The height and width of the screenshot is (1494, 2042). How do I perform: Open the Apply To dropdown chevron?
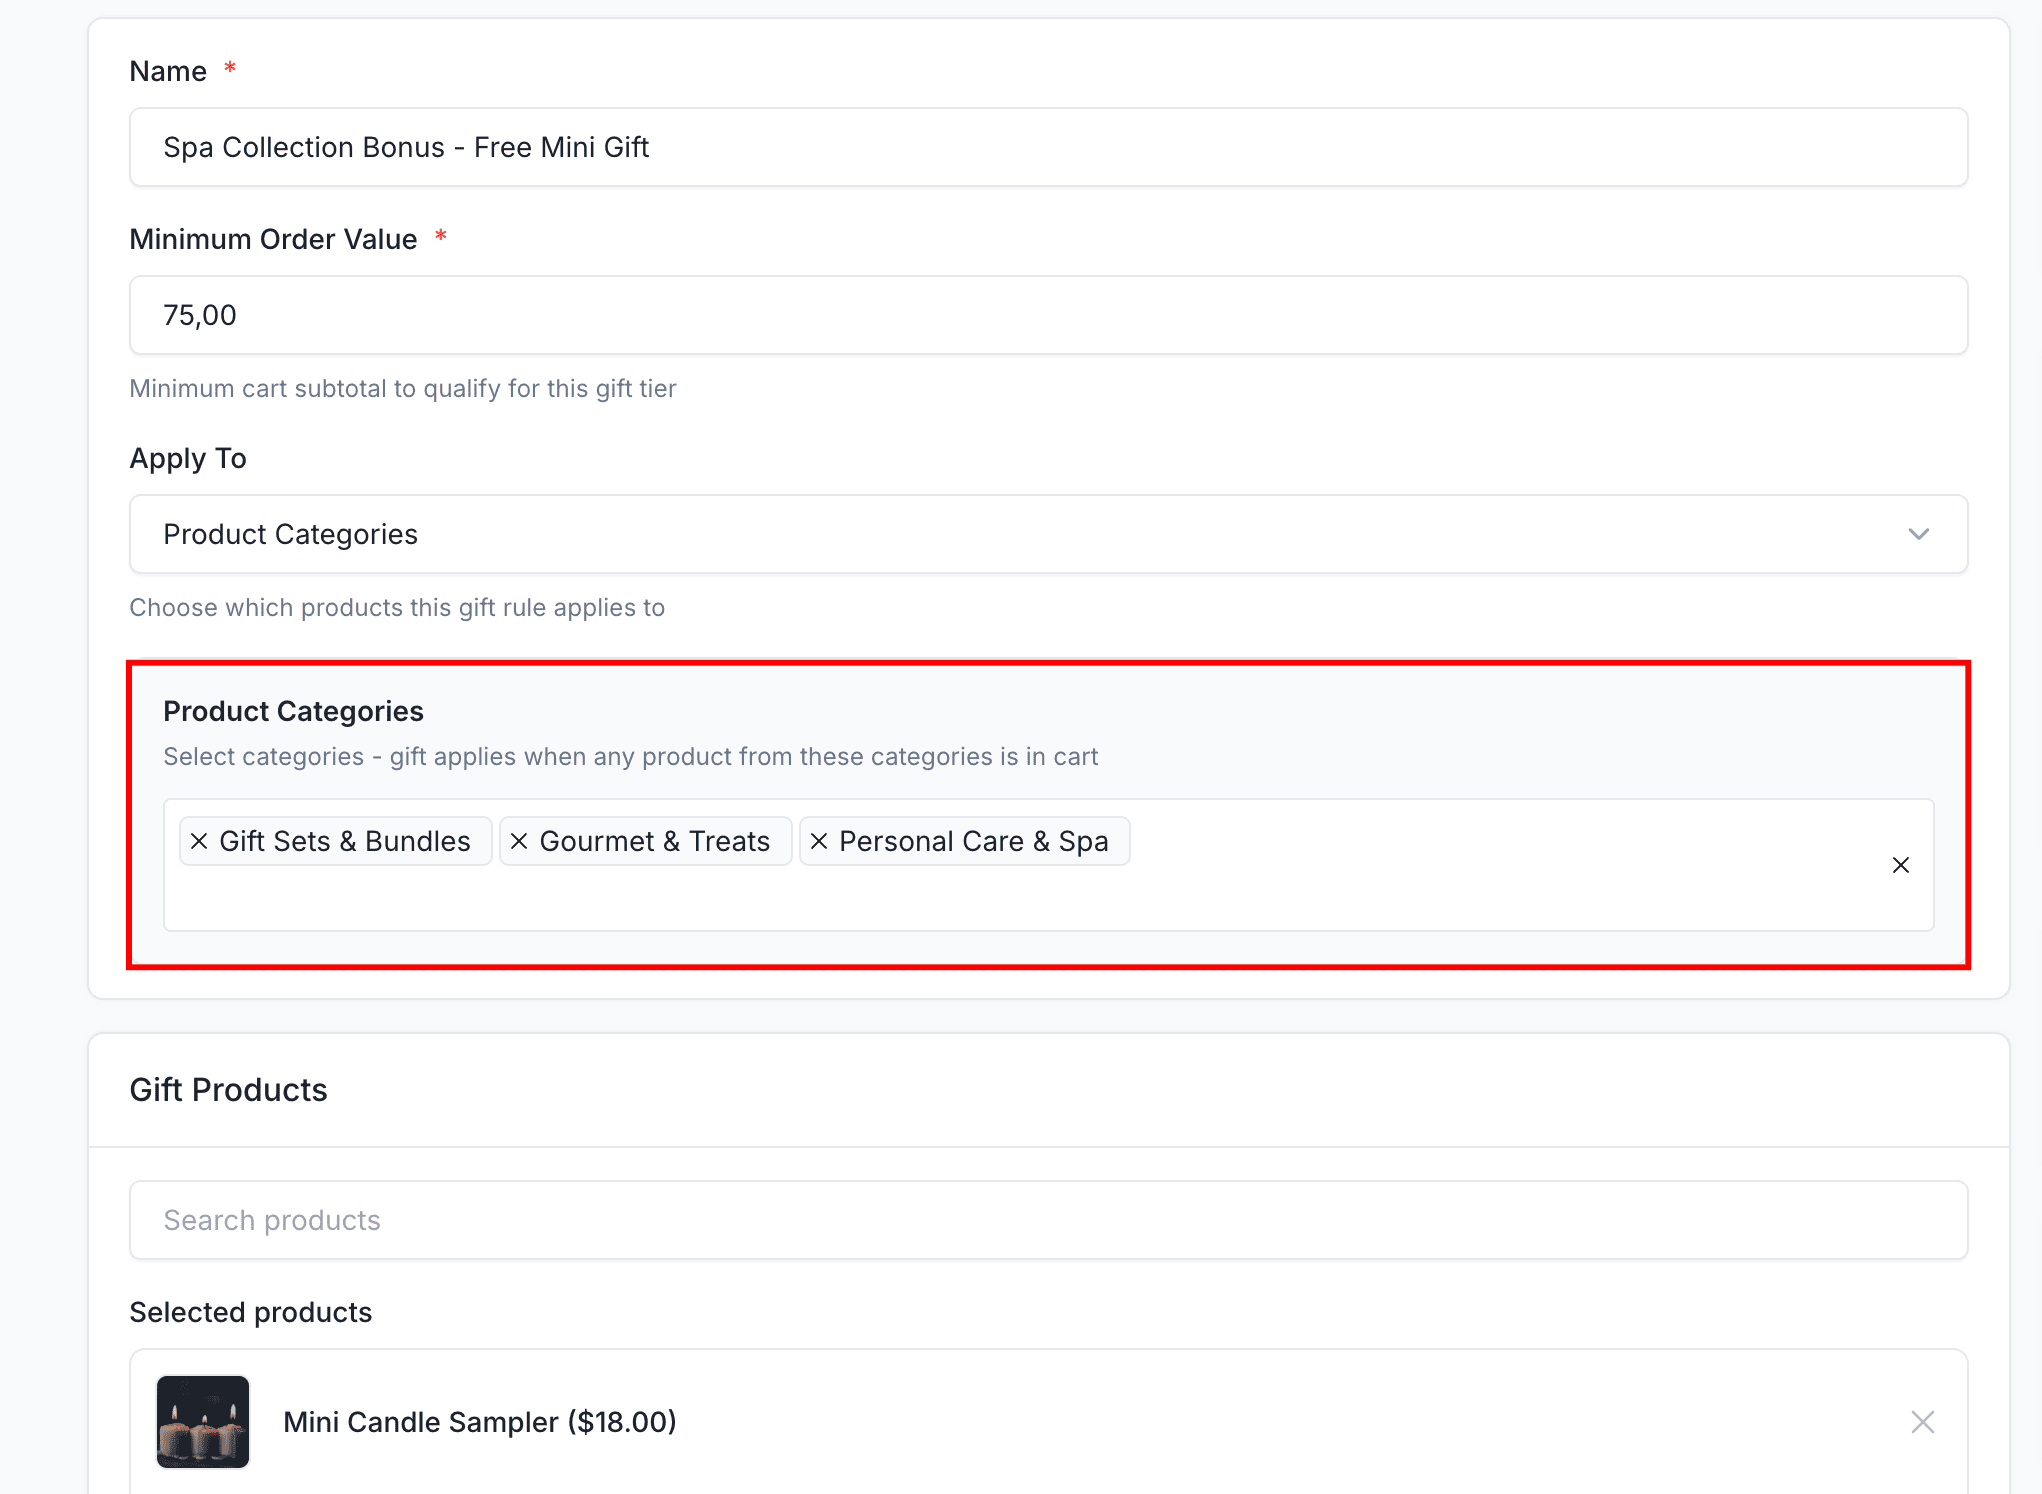(x=1919, y=534)
